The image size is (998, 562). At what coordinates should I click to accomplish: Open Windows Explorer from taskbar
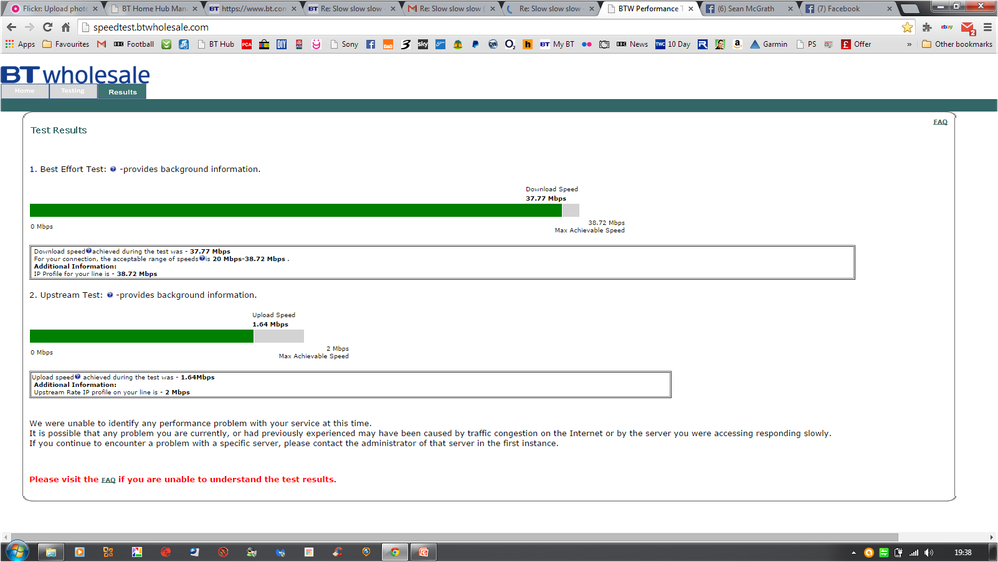(x=50, y=552)
